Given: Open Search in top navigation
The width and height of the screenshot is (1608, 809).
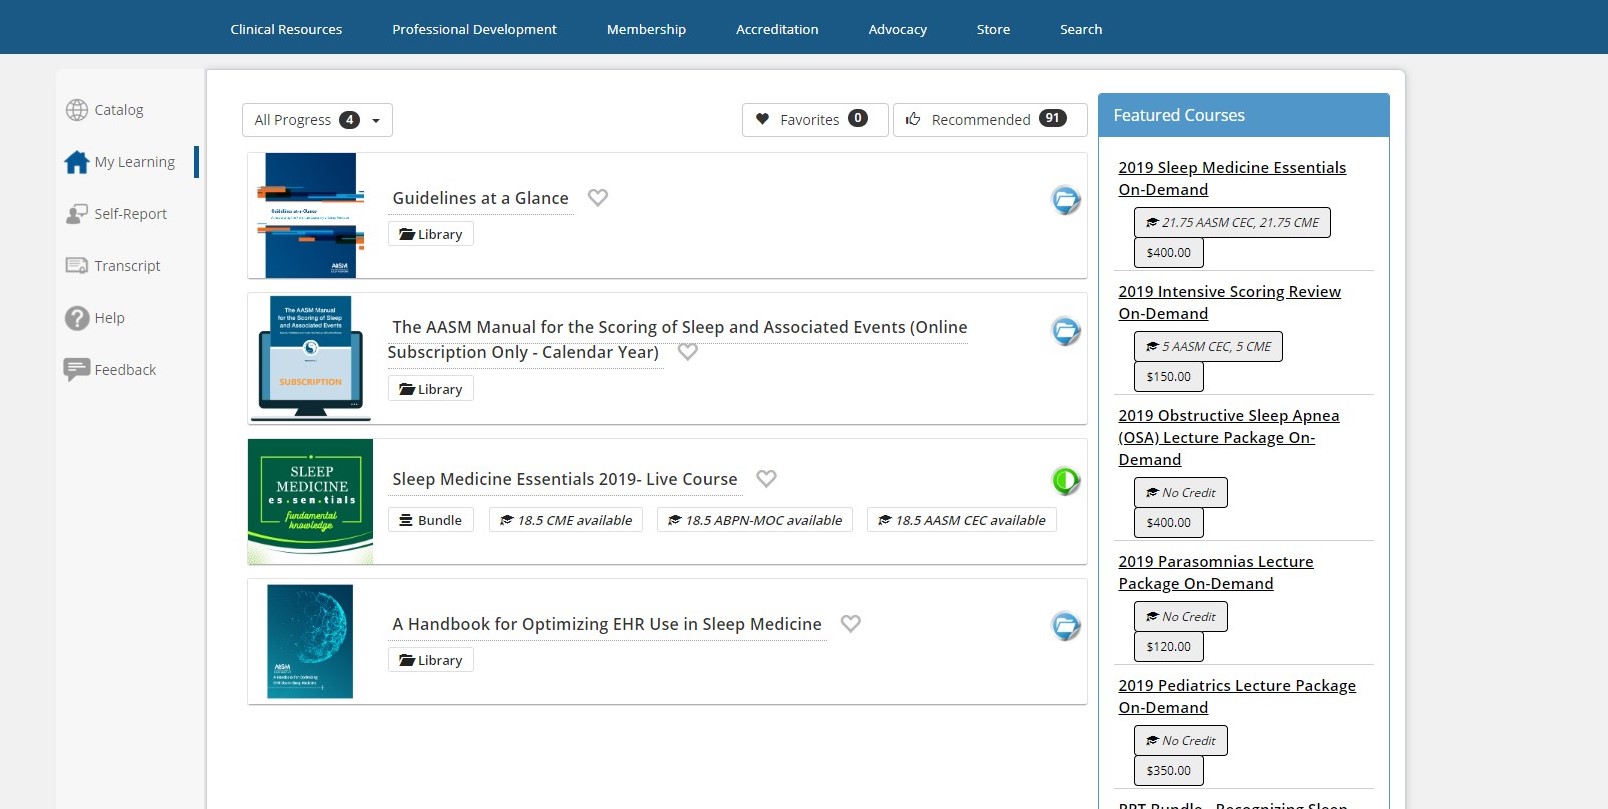Looking at the screenshot, I should [1081, 29].
